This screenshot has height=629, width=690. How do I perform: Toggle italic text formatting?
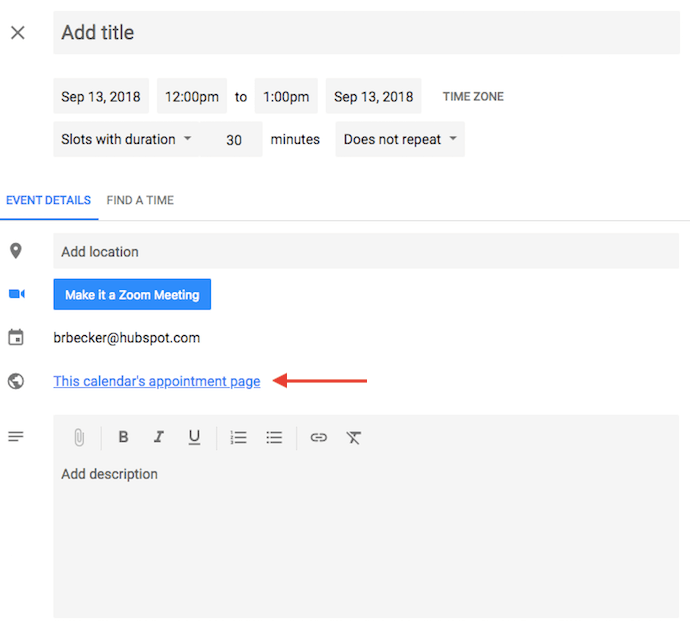(158, 437)
